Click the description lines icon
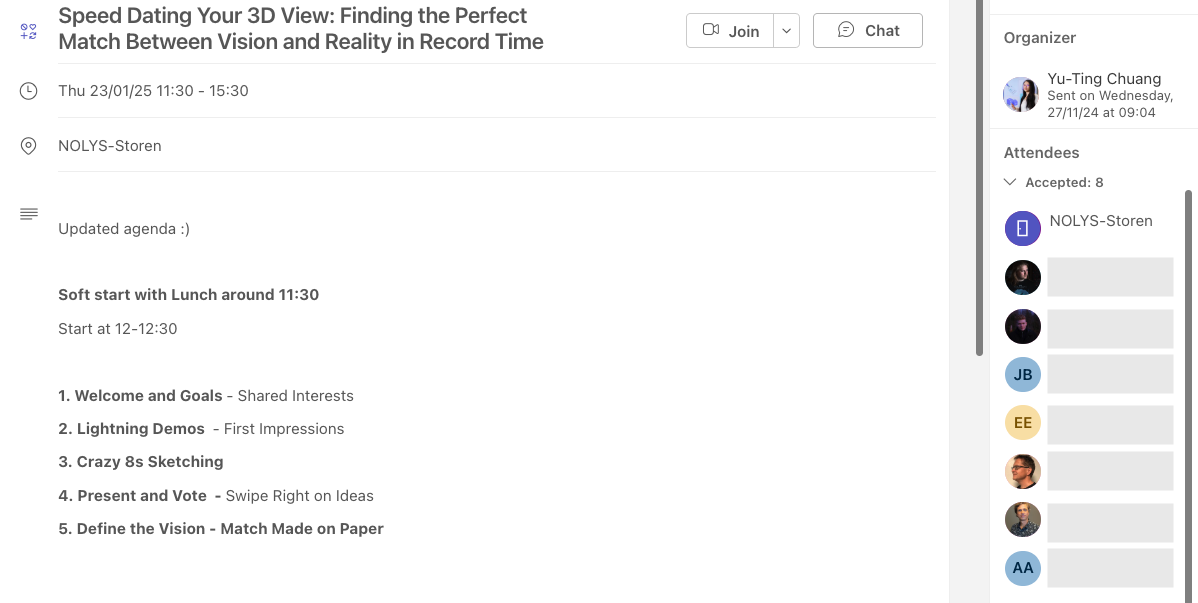 tap(29, 214)
